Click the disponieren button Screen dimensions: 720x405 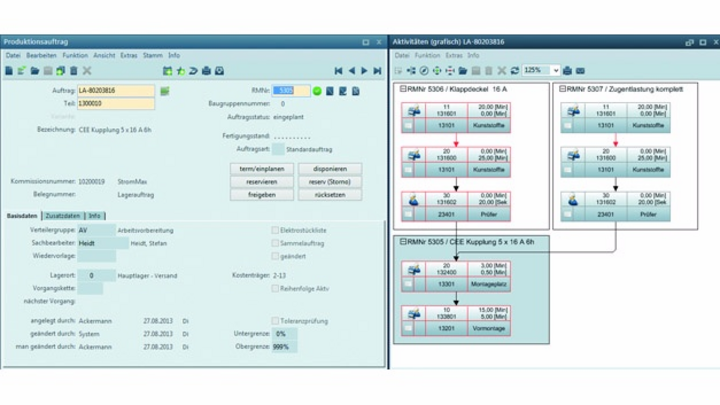[x=329, y=169]
